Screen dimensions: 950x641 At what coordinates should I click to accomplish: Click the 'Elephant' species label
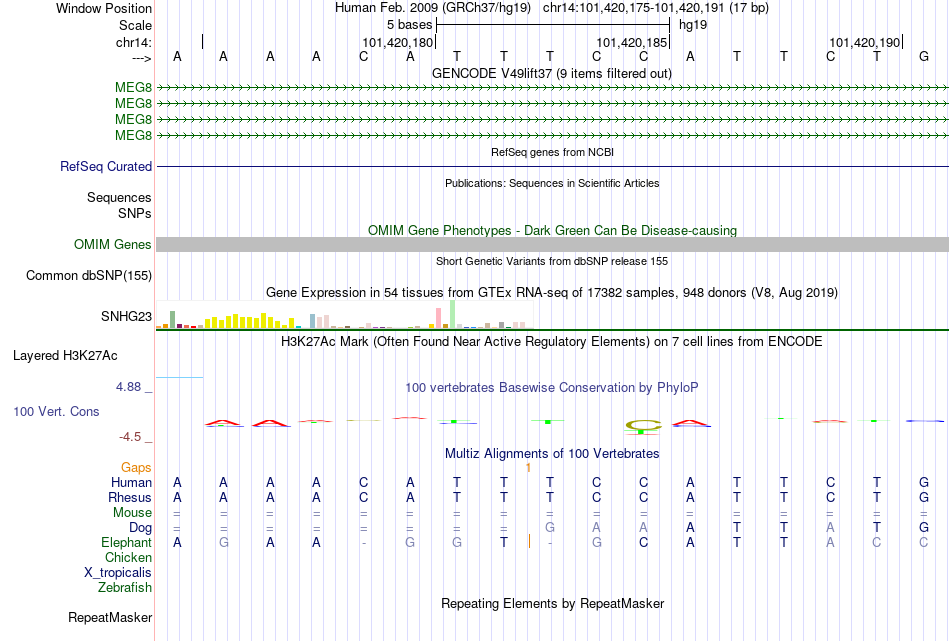126,542
